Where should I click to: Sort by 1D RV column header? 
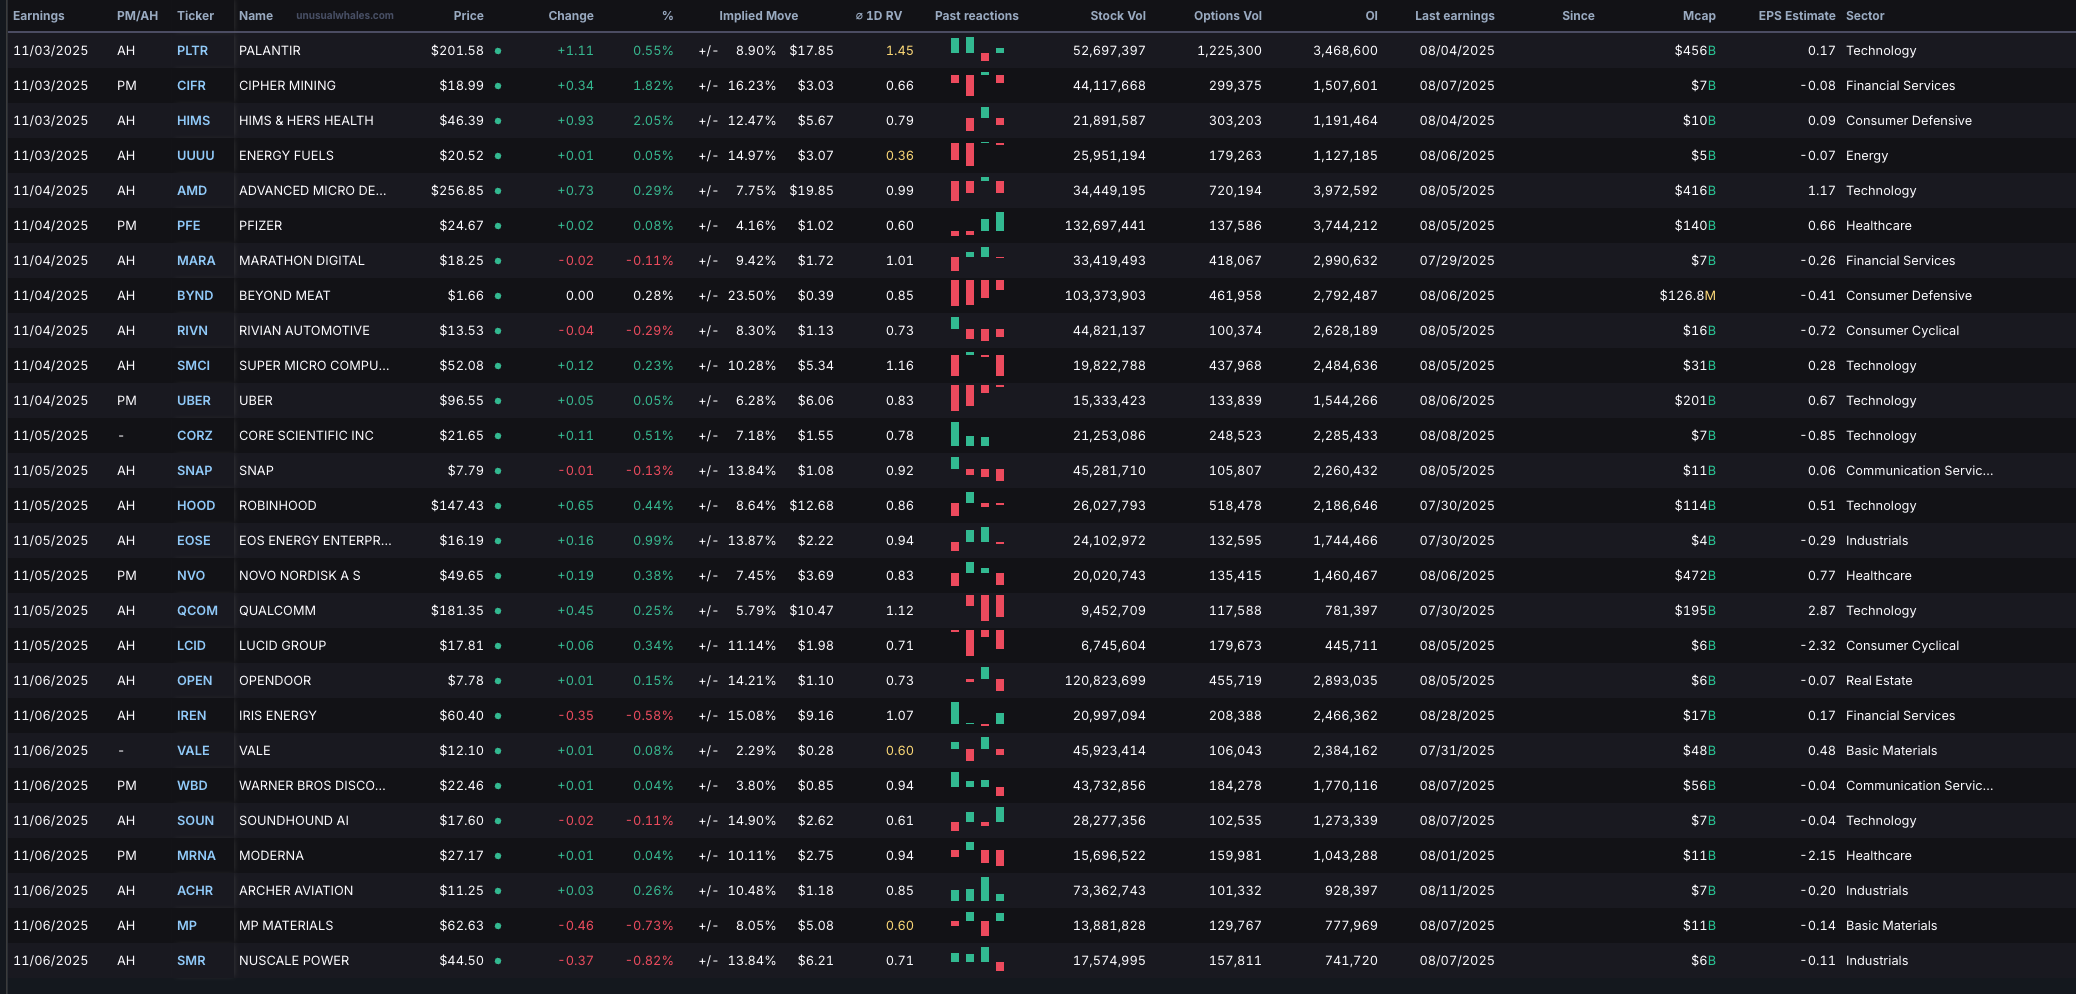[879, 16]
